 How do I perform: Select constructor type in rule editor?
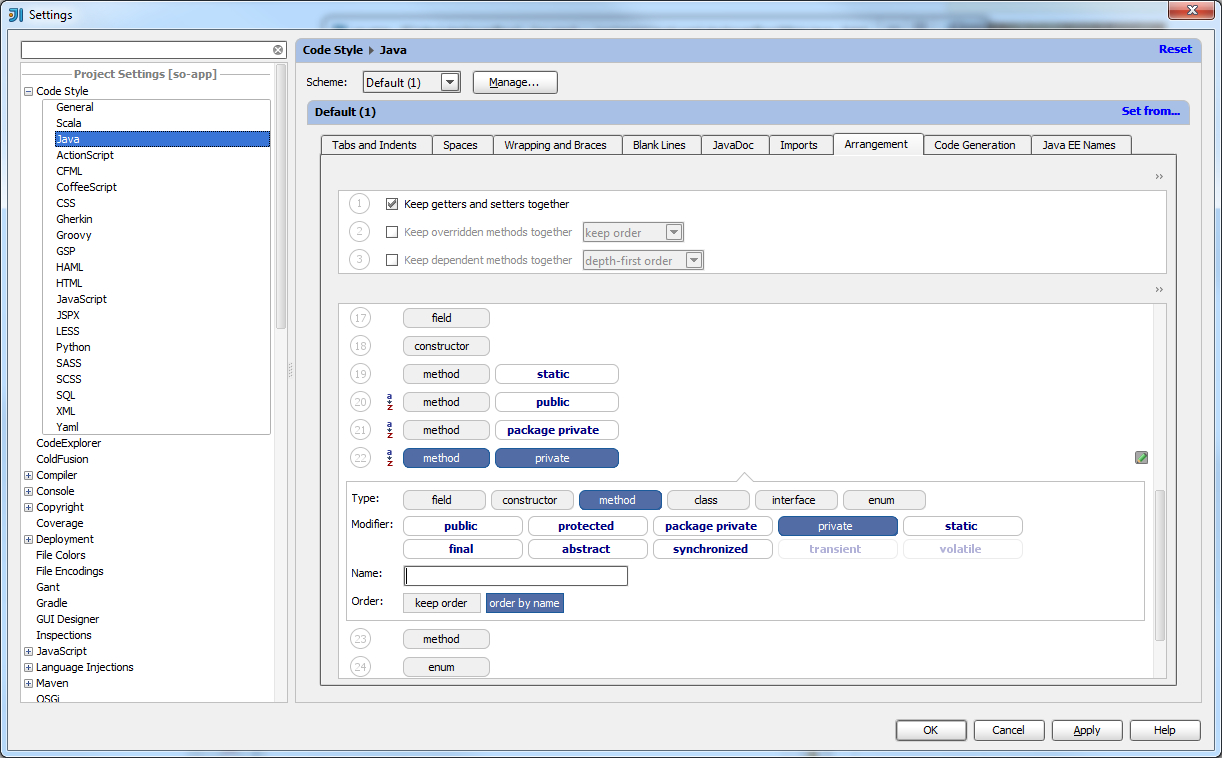point(530,500)
